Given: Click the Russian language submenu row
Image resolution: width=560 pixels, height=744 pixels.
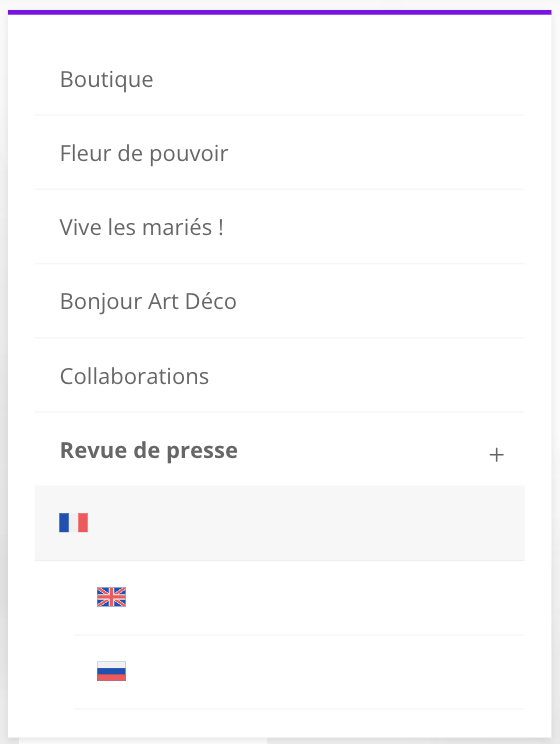Looking at the screenshot, I should [299, 672].
